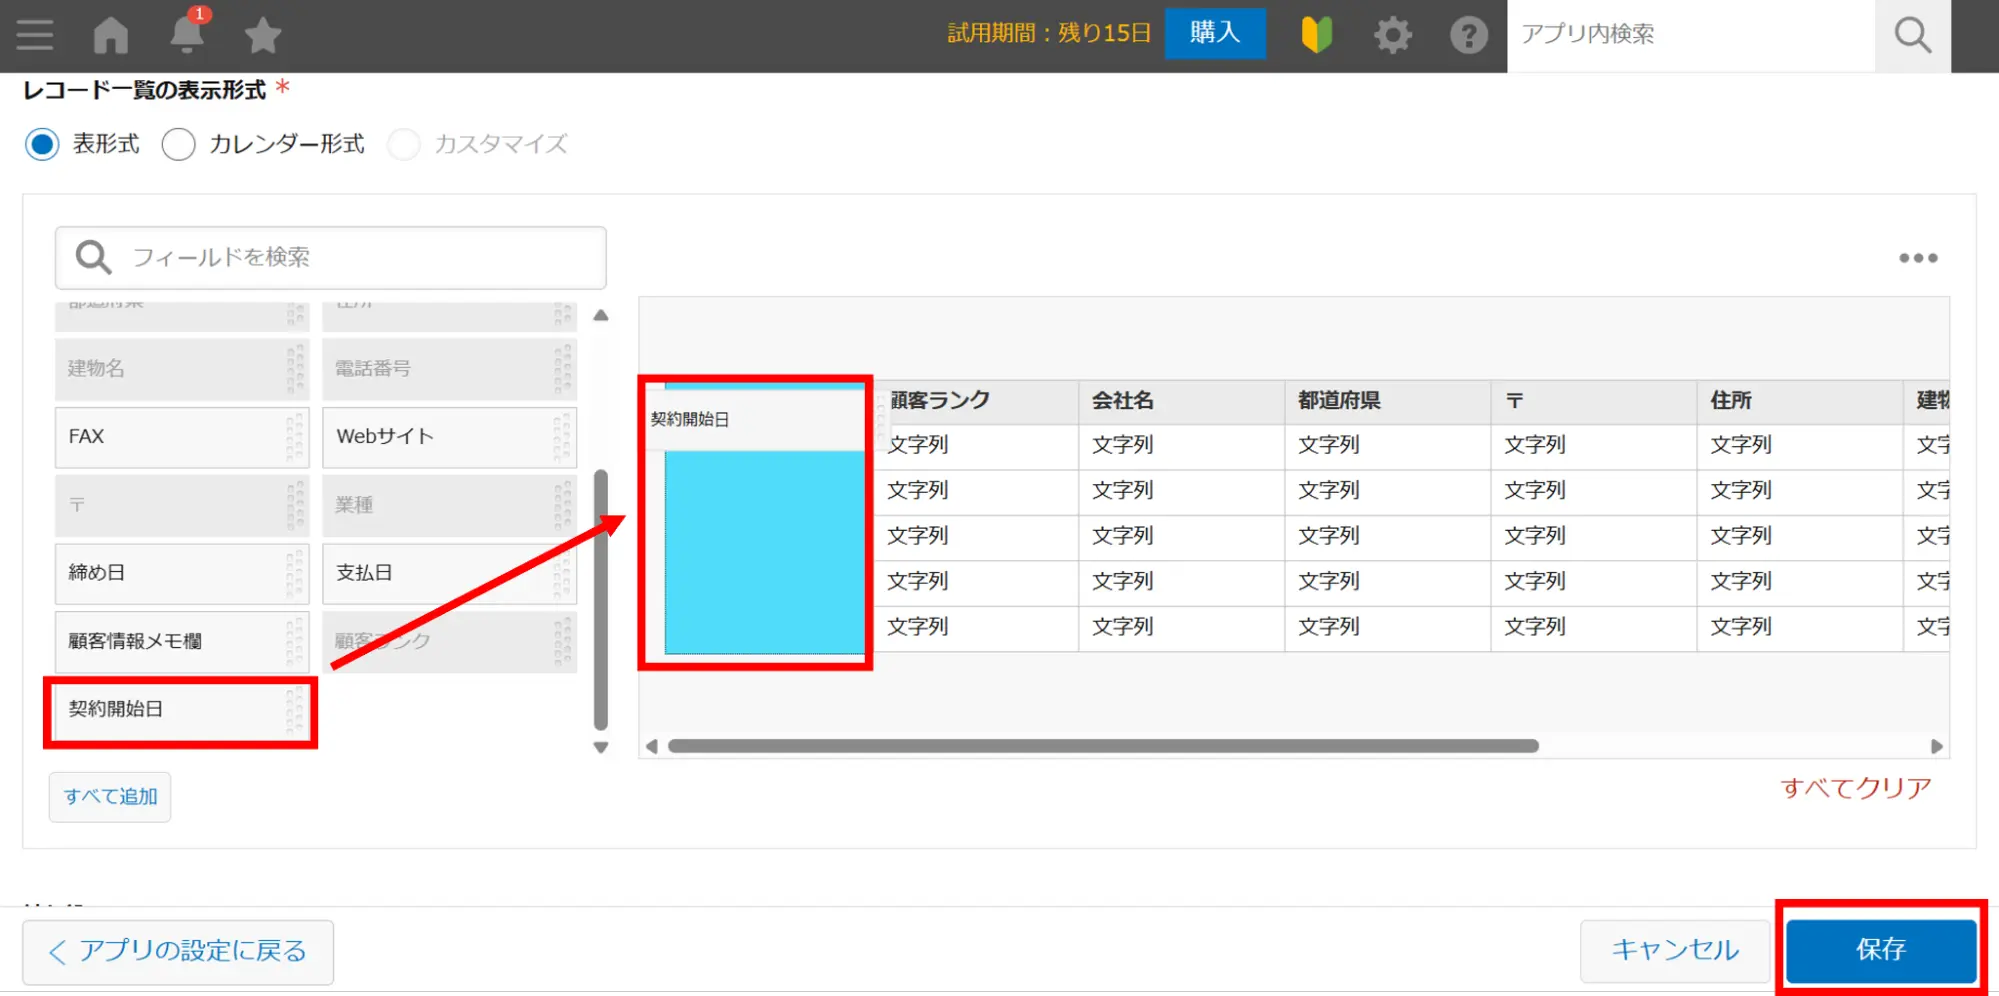This screenshot has height=996, width=1999.
Task: Open the help question mark icon
Action: (x=1468, y=35)
